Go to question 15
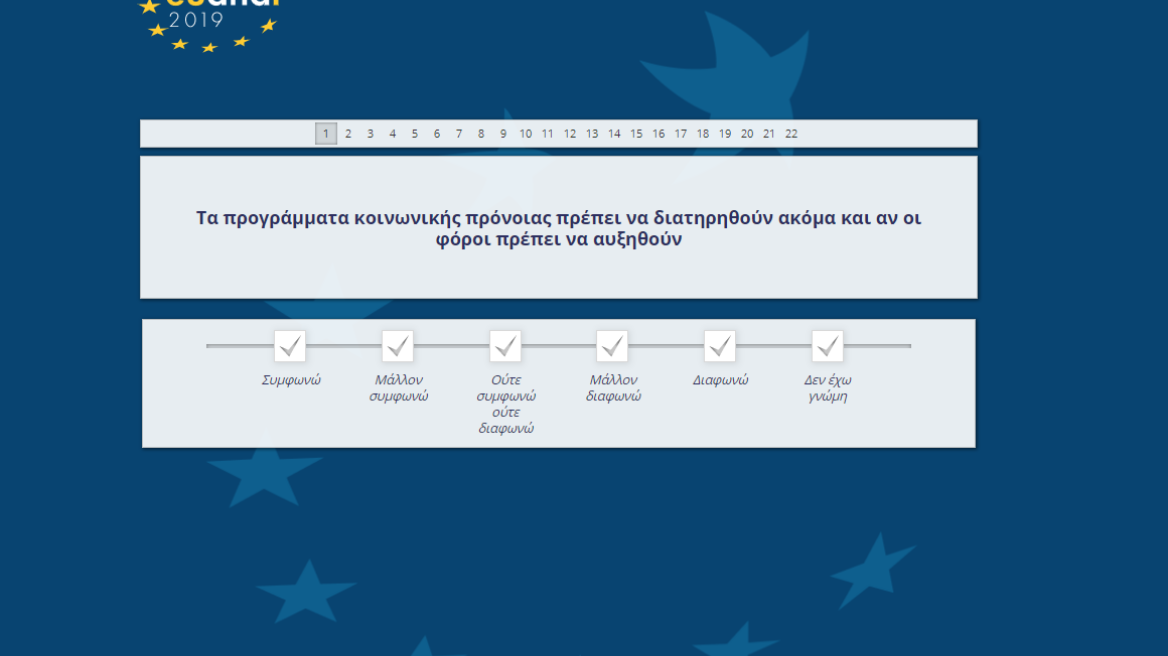Screen dimensions: 1168x656 (x=635, y=133)
